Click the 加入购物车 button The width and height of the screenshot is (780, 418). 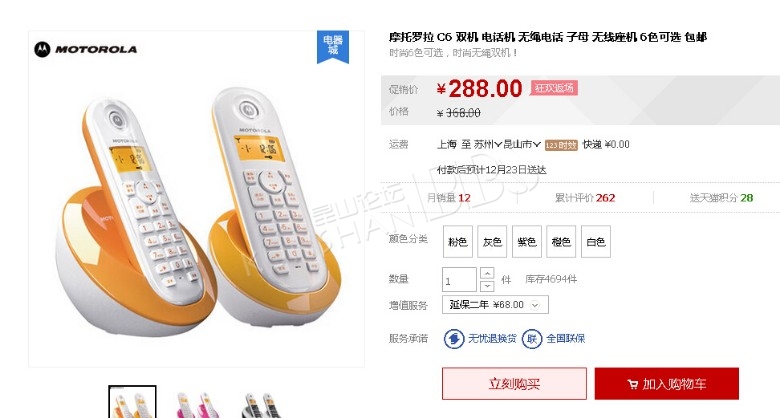click(x=667, y=384)
